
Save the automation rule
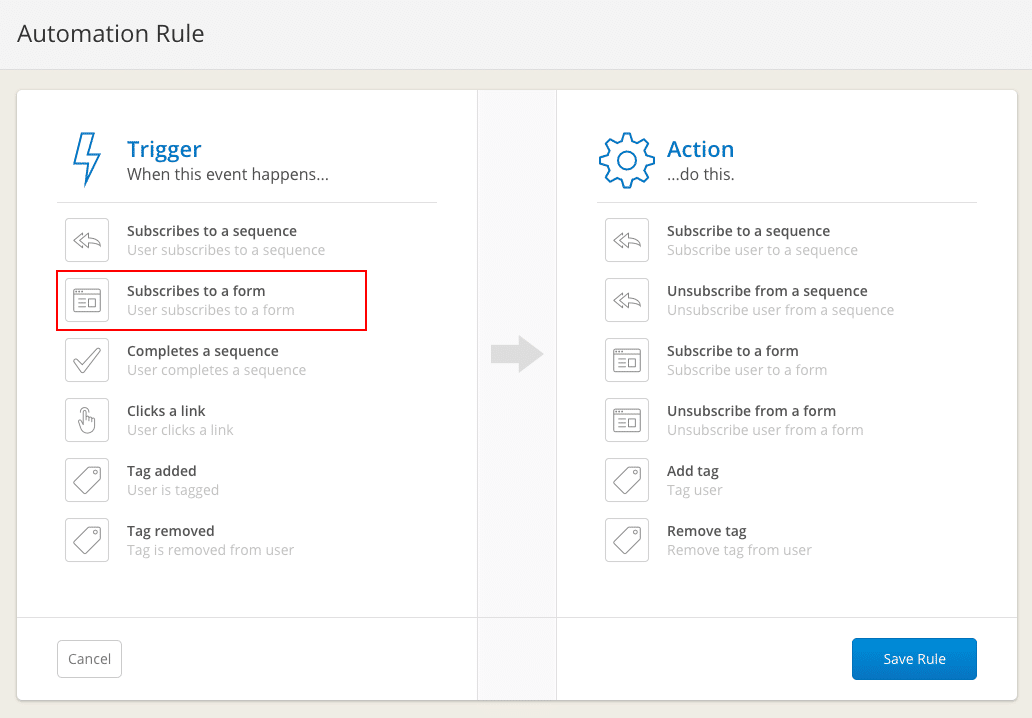point(914,659)
